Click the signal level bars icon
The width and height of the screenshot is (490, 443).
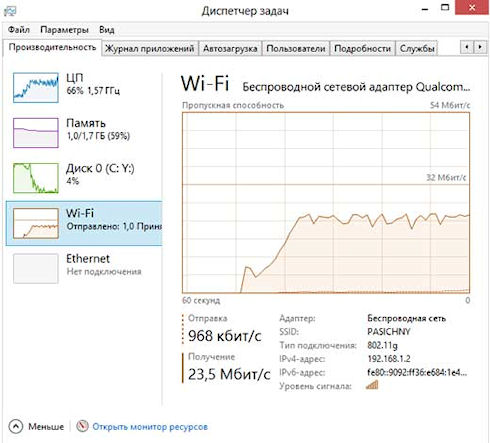(x=372, y=385)
